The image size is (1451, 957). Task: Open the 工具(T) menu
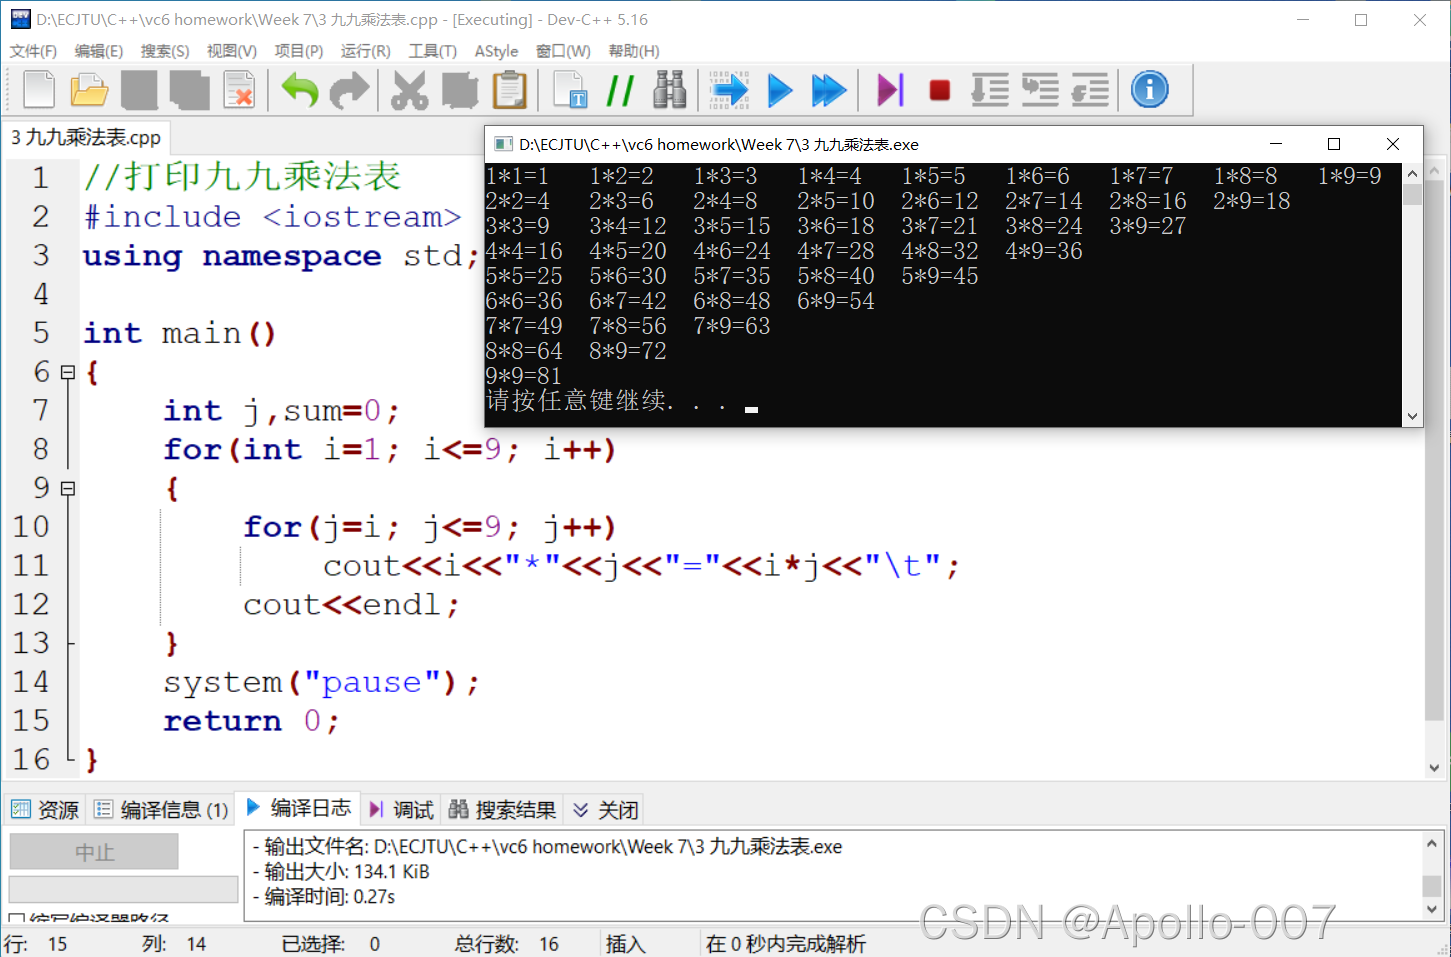pos(432,51)
